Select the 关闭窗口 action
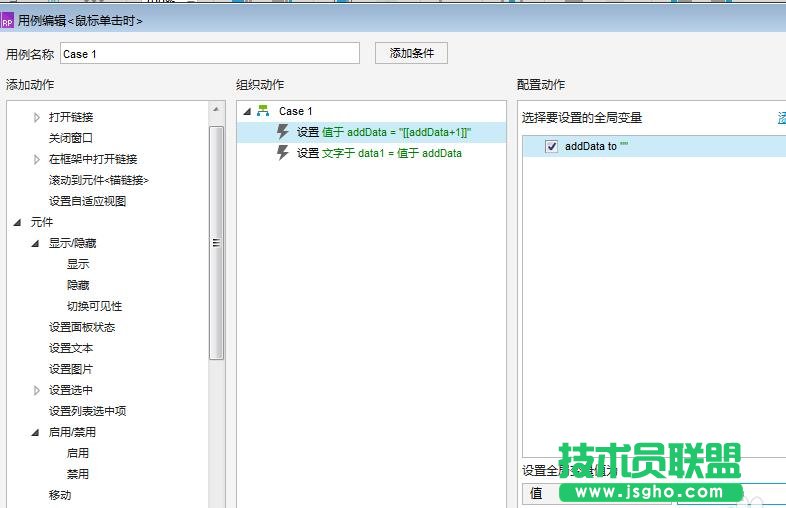 (x=71, y=138)
